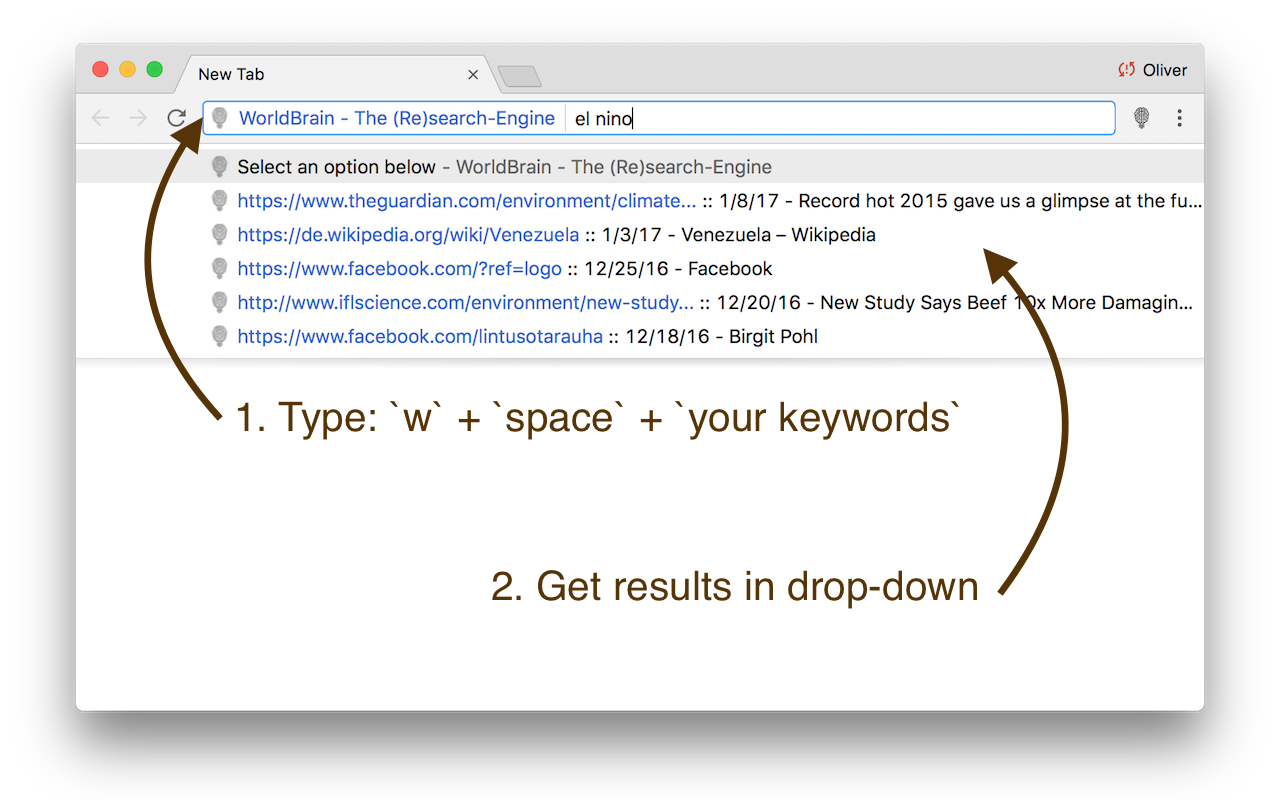The image size is (1280, 800).
Task: Click the 'Birgit Pohl' result title
Action: point(774,337)
